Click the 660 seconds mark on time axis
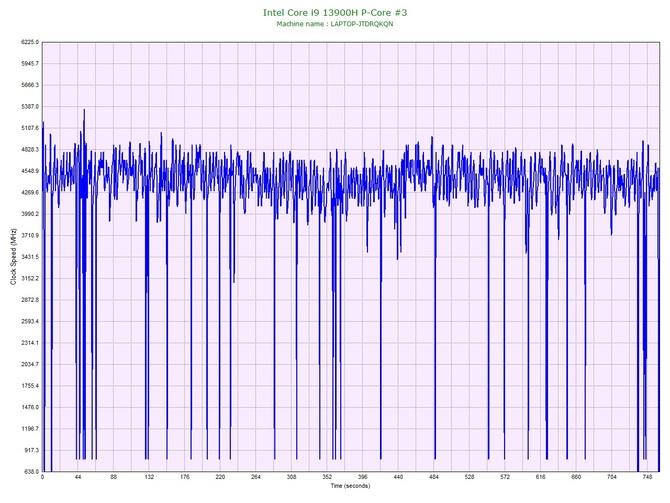Screen dimensions: 670x503 pos(576,478)
